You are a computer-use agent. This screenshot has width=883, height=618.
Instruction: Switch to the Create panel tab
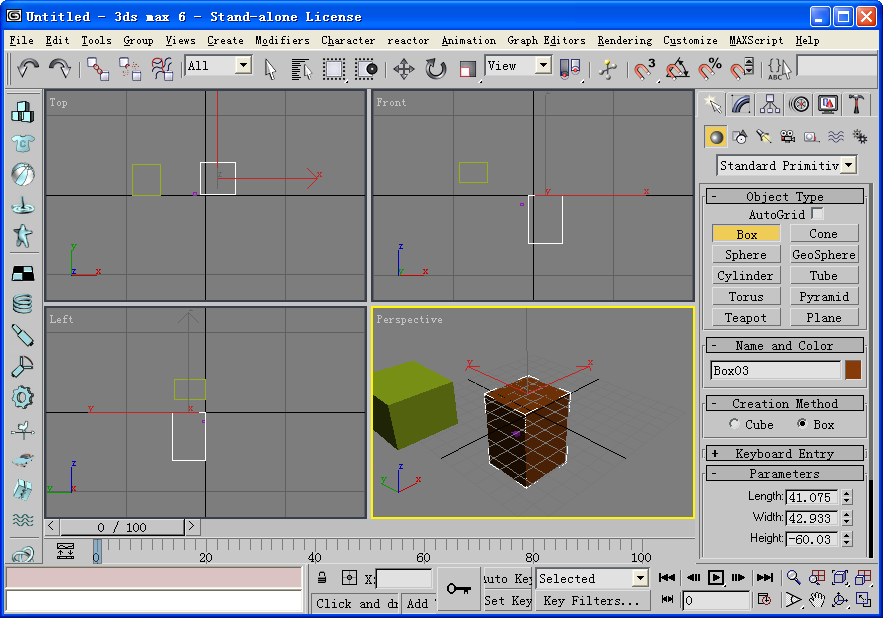(712, 104)
